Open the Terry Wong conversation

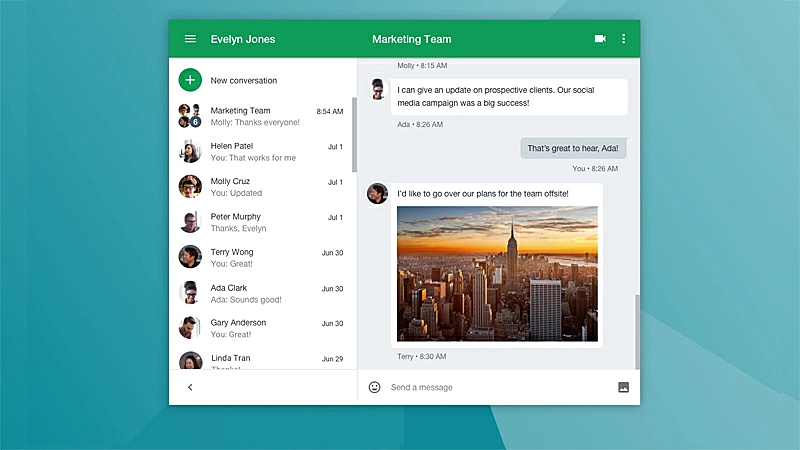point(261,257)
